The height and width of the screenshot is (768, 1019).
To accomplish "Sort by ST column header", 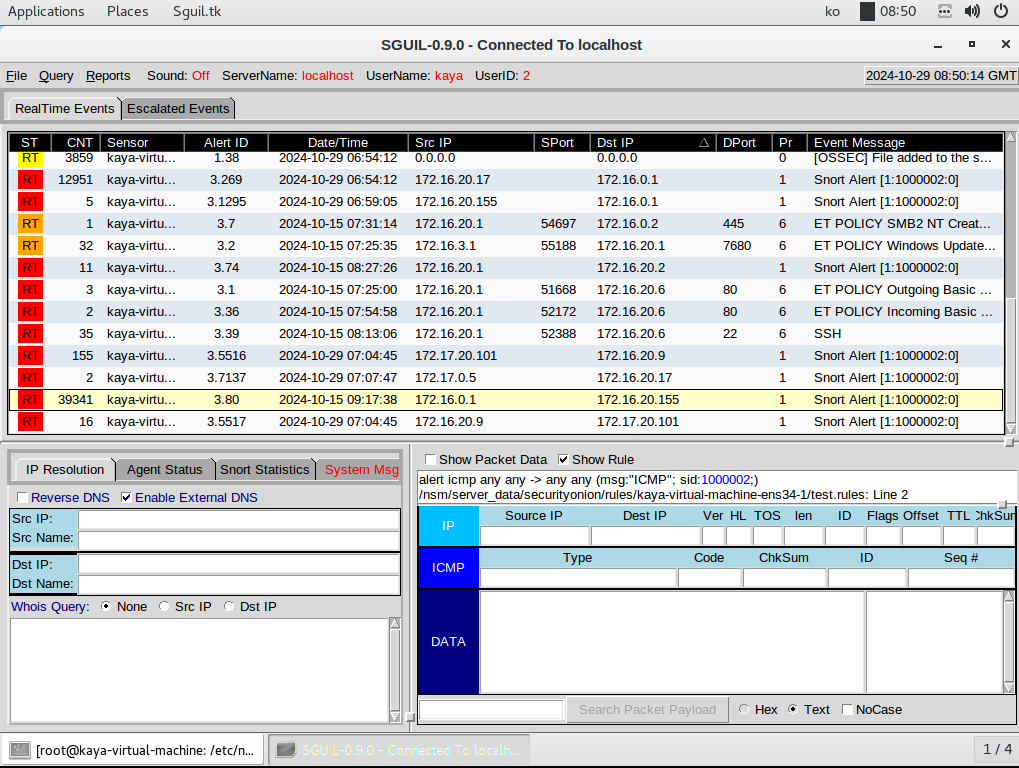I will 29,142.
